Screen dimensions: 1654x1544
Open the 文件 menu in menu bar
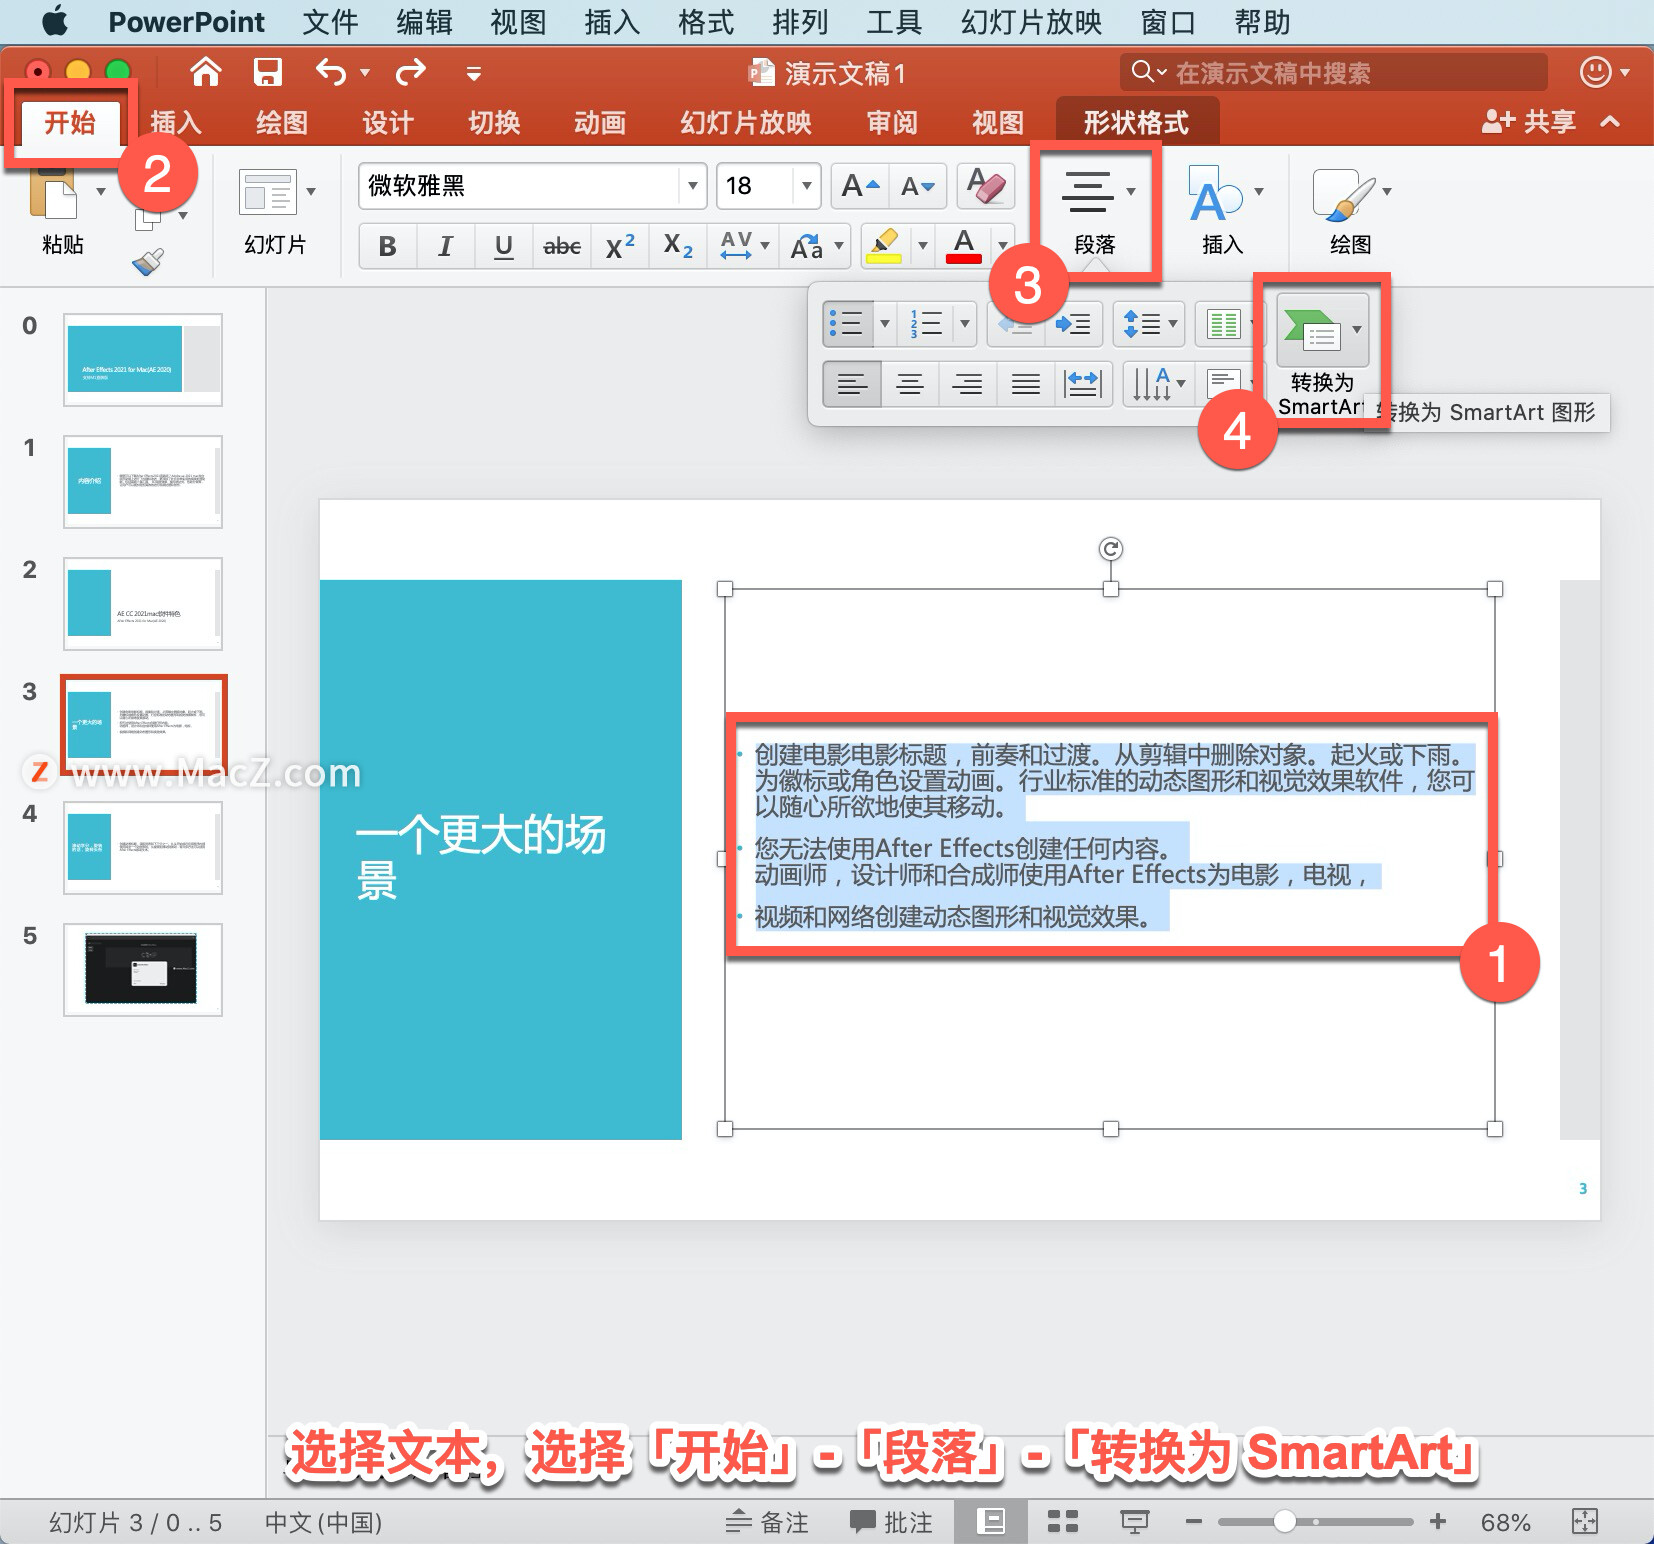tap(330, 22)
